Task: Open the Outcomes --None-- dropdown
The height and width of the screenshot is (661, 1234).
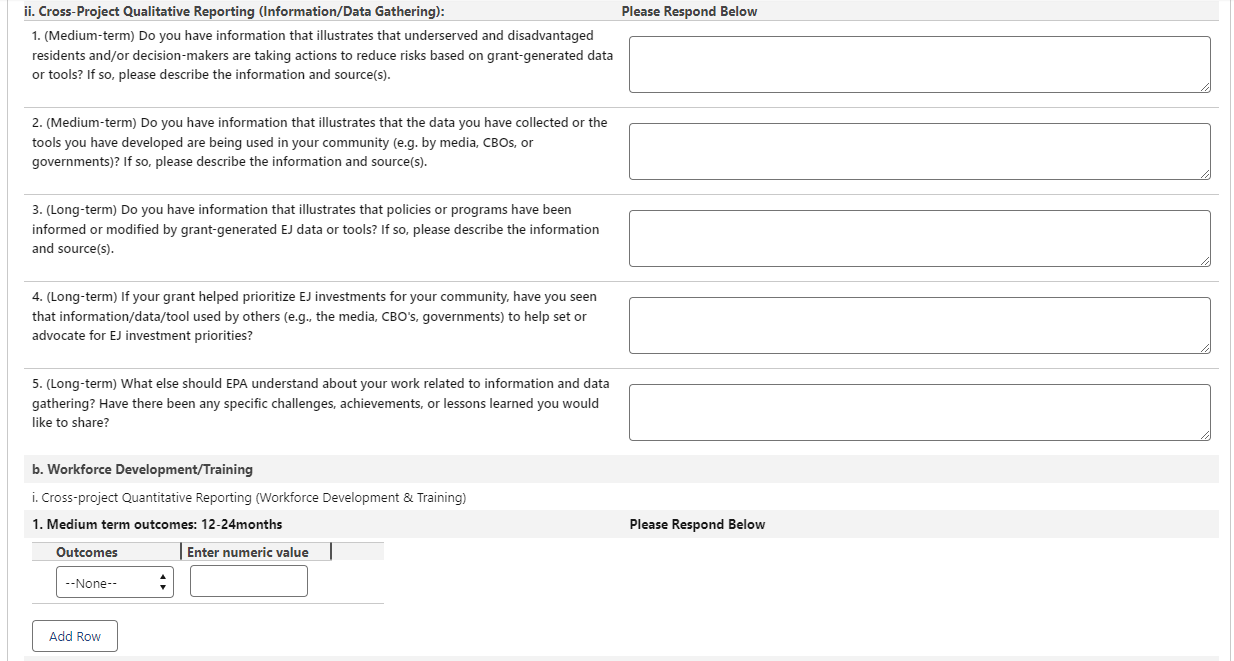Action: pos(115,583)
